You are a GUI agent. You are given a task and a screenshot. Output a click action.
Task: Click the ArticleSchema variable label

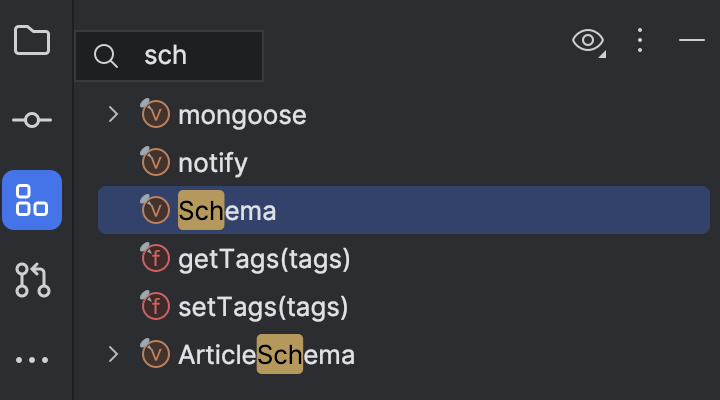pos(266,355)
